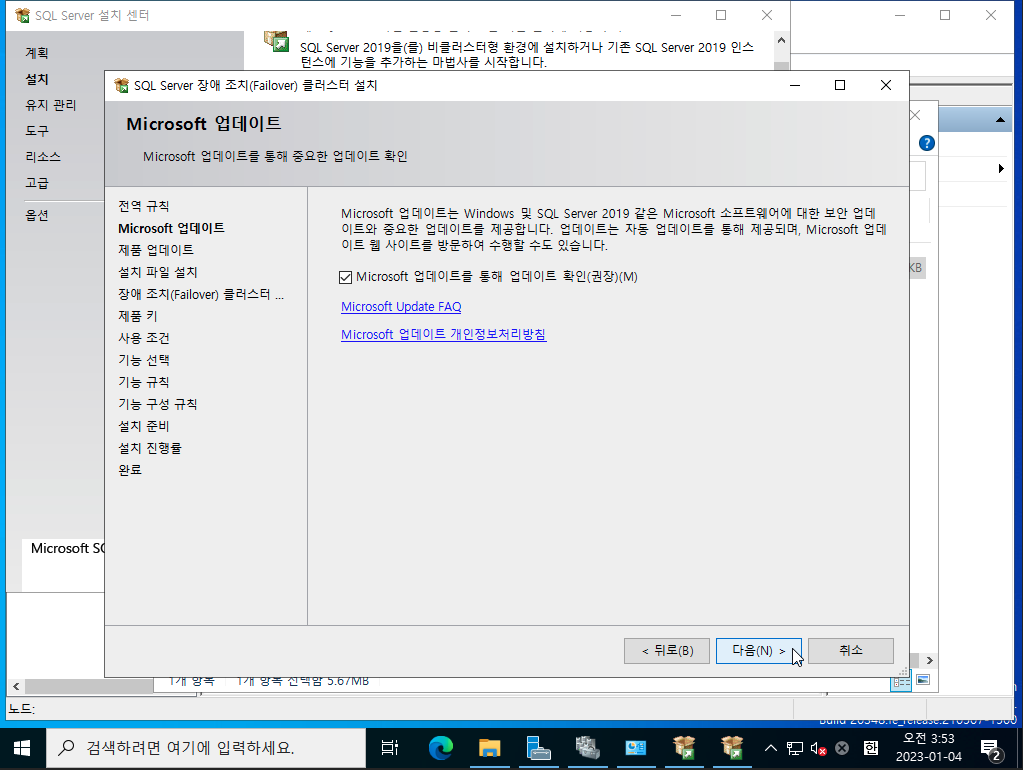1023x770 pixels.
Task: Close the background panel with gray X
Action: tap(915, 116)
